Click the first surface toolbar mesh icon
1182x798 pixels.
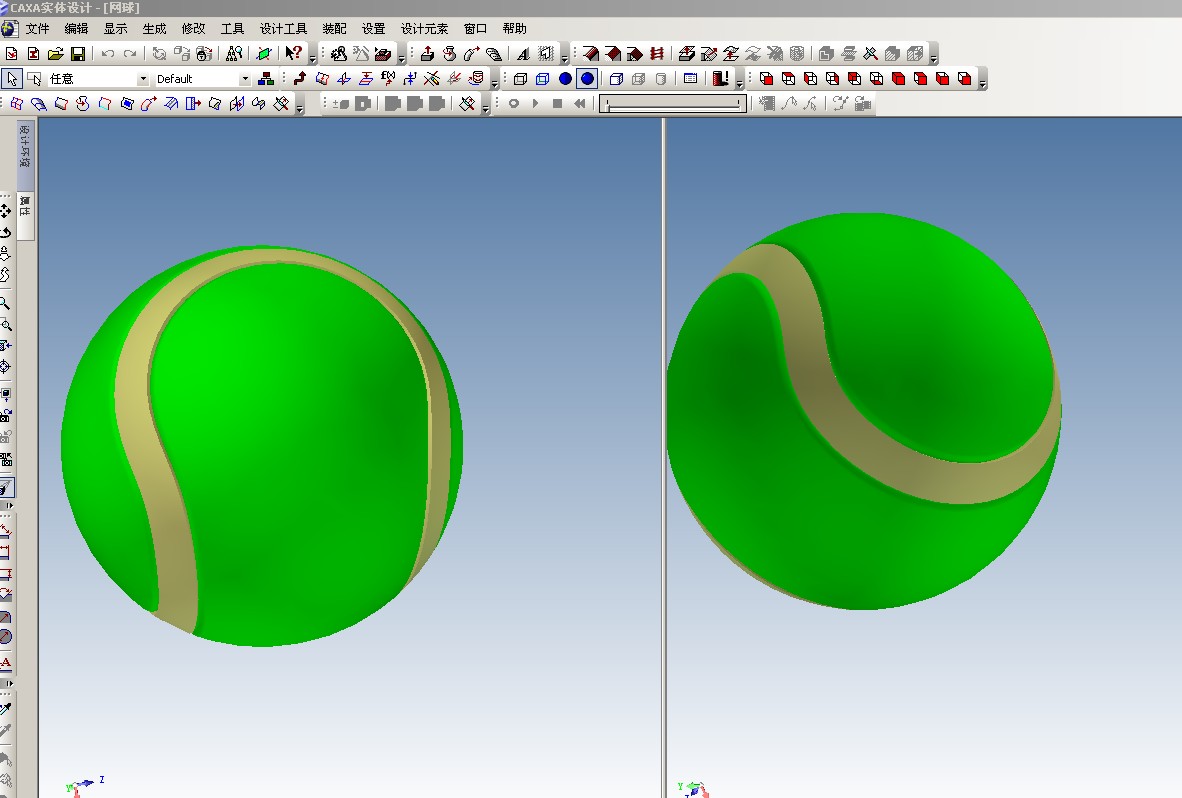16,103
